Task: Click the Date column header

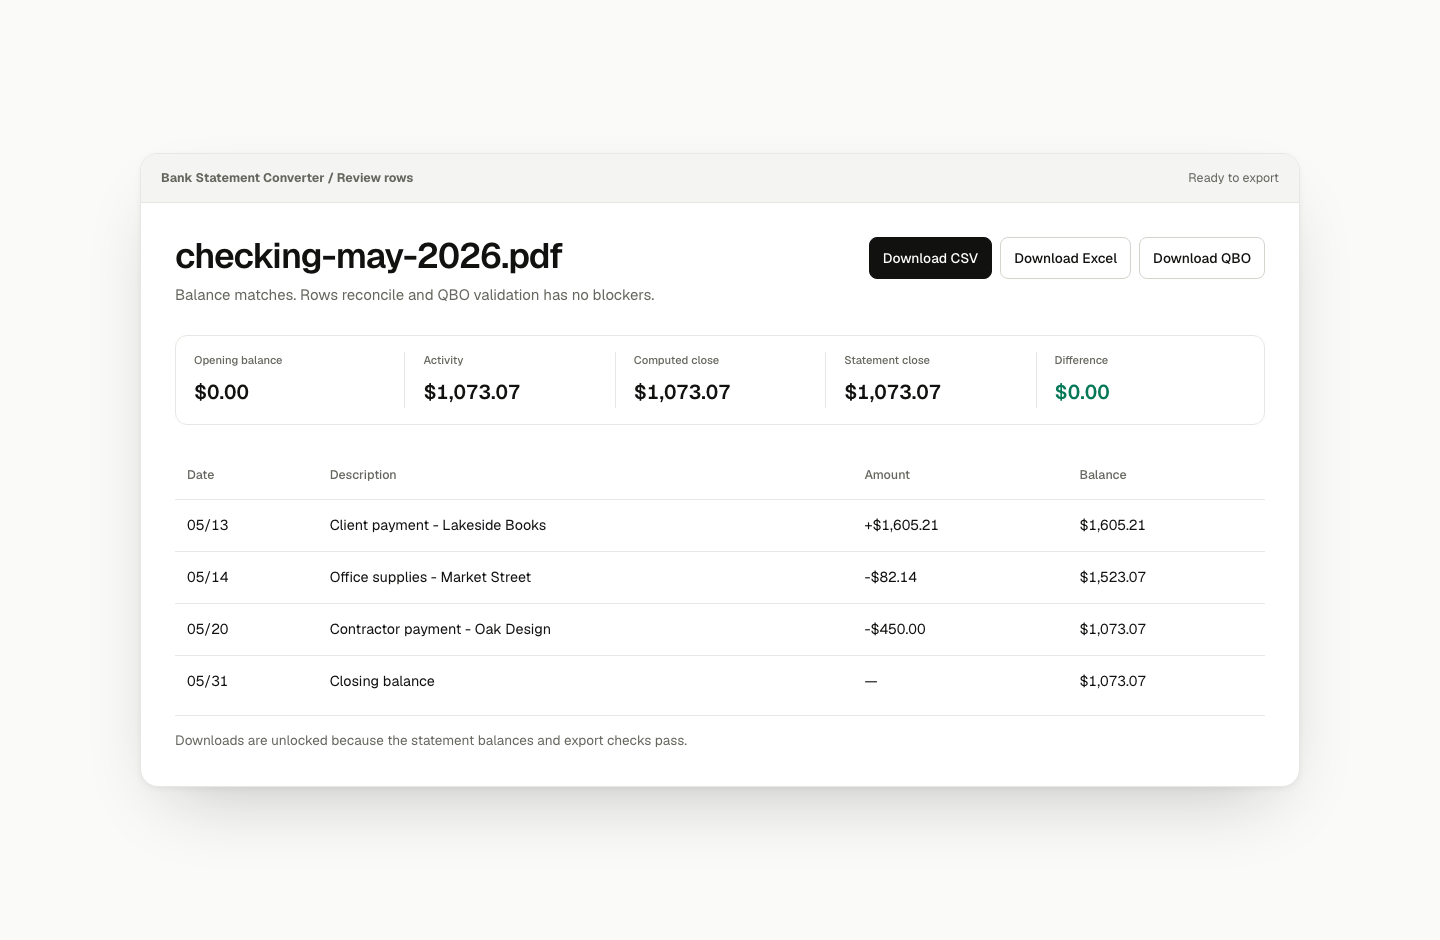Action: pos(200,475)
